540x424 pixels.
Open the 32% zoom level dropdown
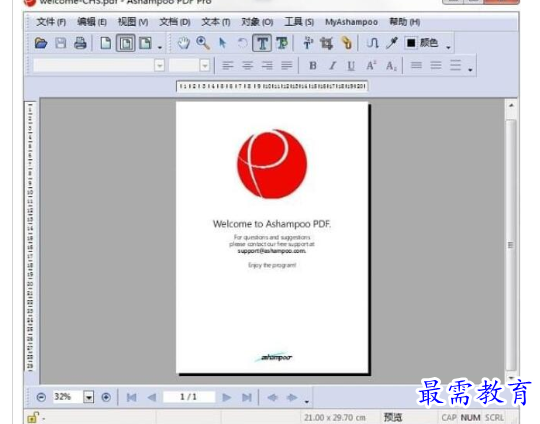[89, 397]
